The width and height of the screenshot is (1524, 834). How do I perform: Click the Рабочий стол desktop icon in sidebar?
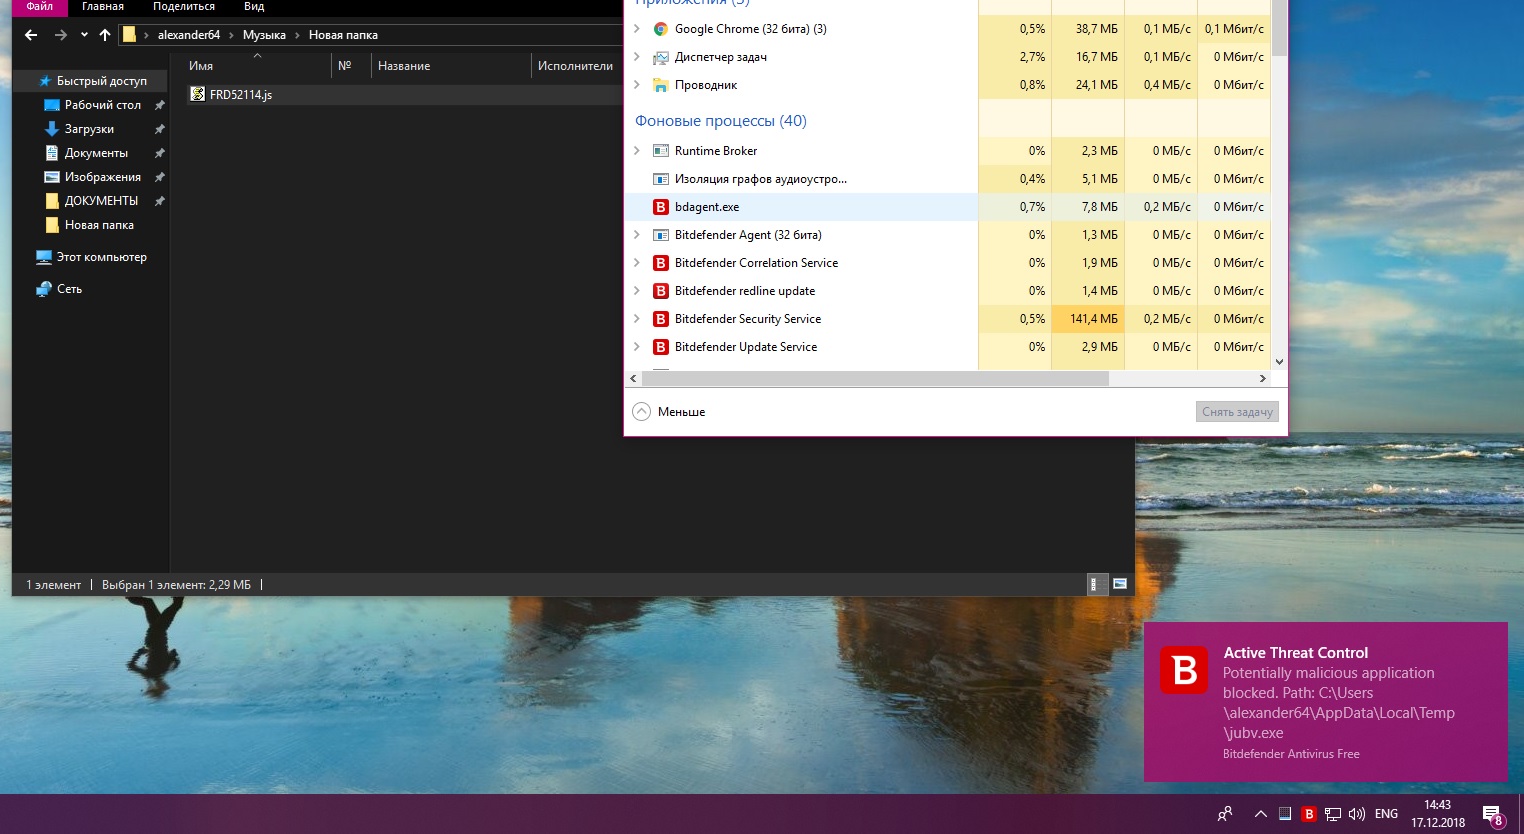click(x=52, y=105)
